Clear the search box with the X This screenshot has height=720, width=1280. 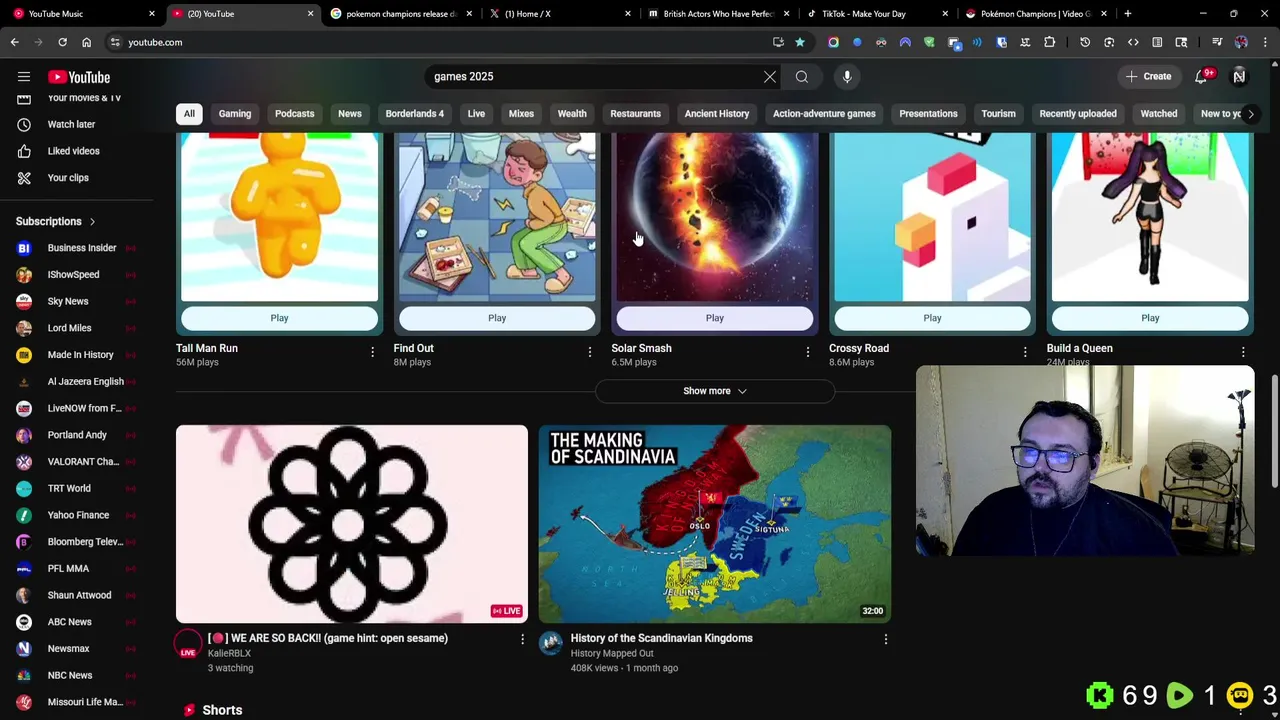coord(770,77)
